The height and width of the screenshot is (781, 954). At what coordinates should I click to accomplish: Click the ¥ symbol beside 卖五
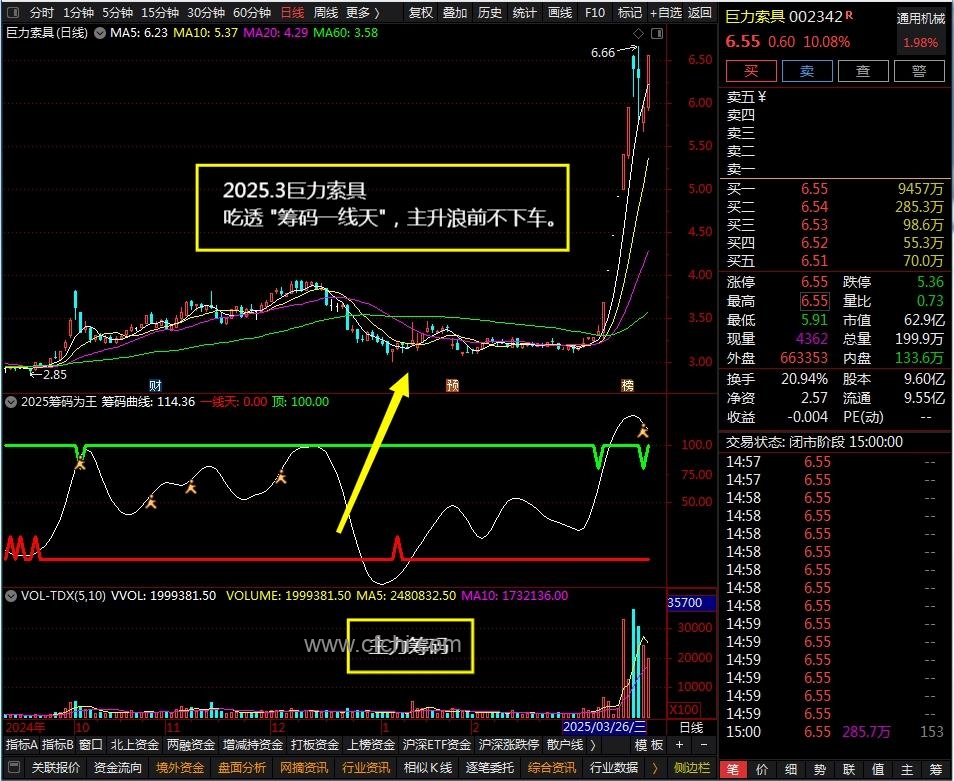(762, 97)
